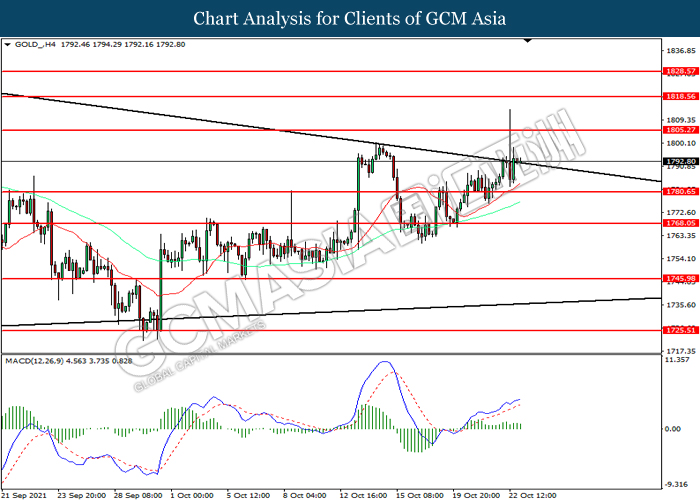This screenshot has width=700, height=500.
Task: Click the MACD(12,26,9) indicator label
Action: coord(34,361)
